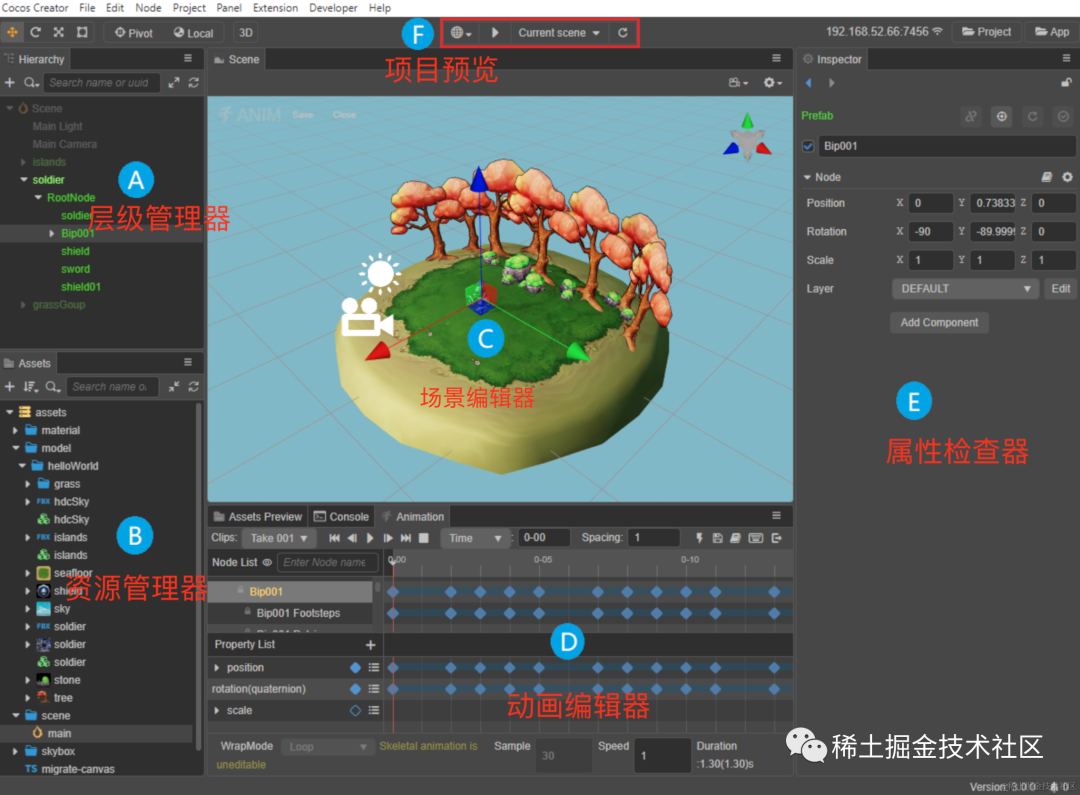Select the Scale gizmo tool

(59, 32)
